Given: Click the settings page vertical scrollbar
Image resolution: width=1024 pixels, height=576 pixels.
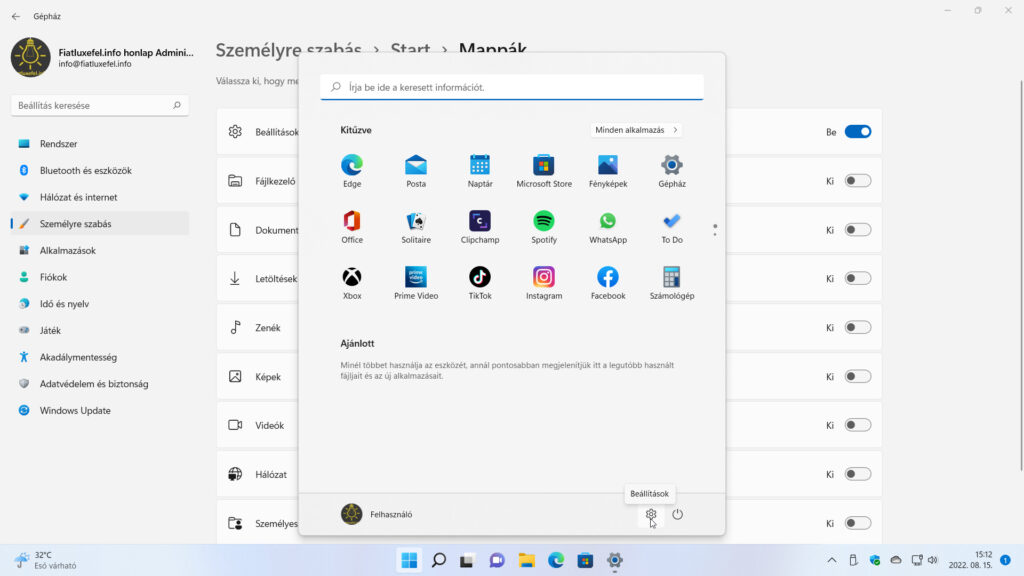Looking at the screenshot, I should coord(1021,274).
